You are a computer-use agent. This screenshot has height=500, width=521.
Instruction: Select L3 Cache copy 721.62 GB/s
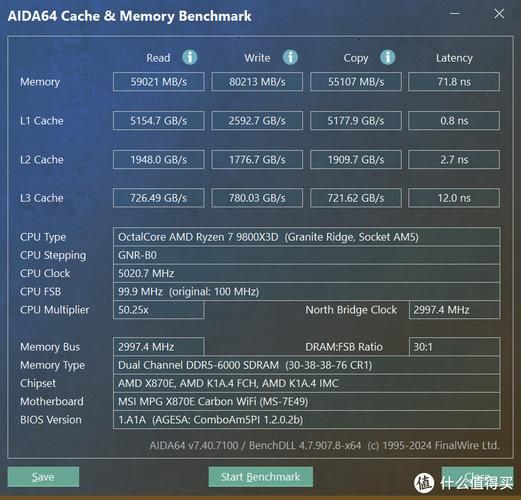point(356,198)
